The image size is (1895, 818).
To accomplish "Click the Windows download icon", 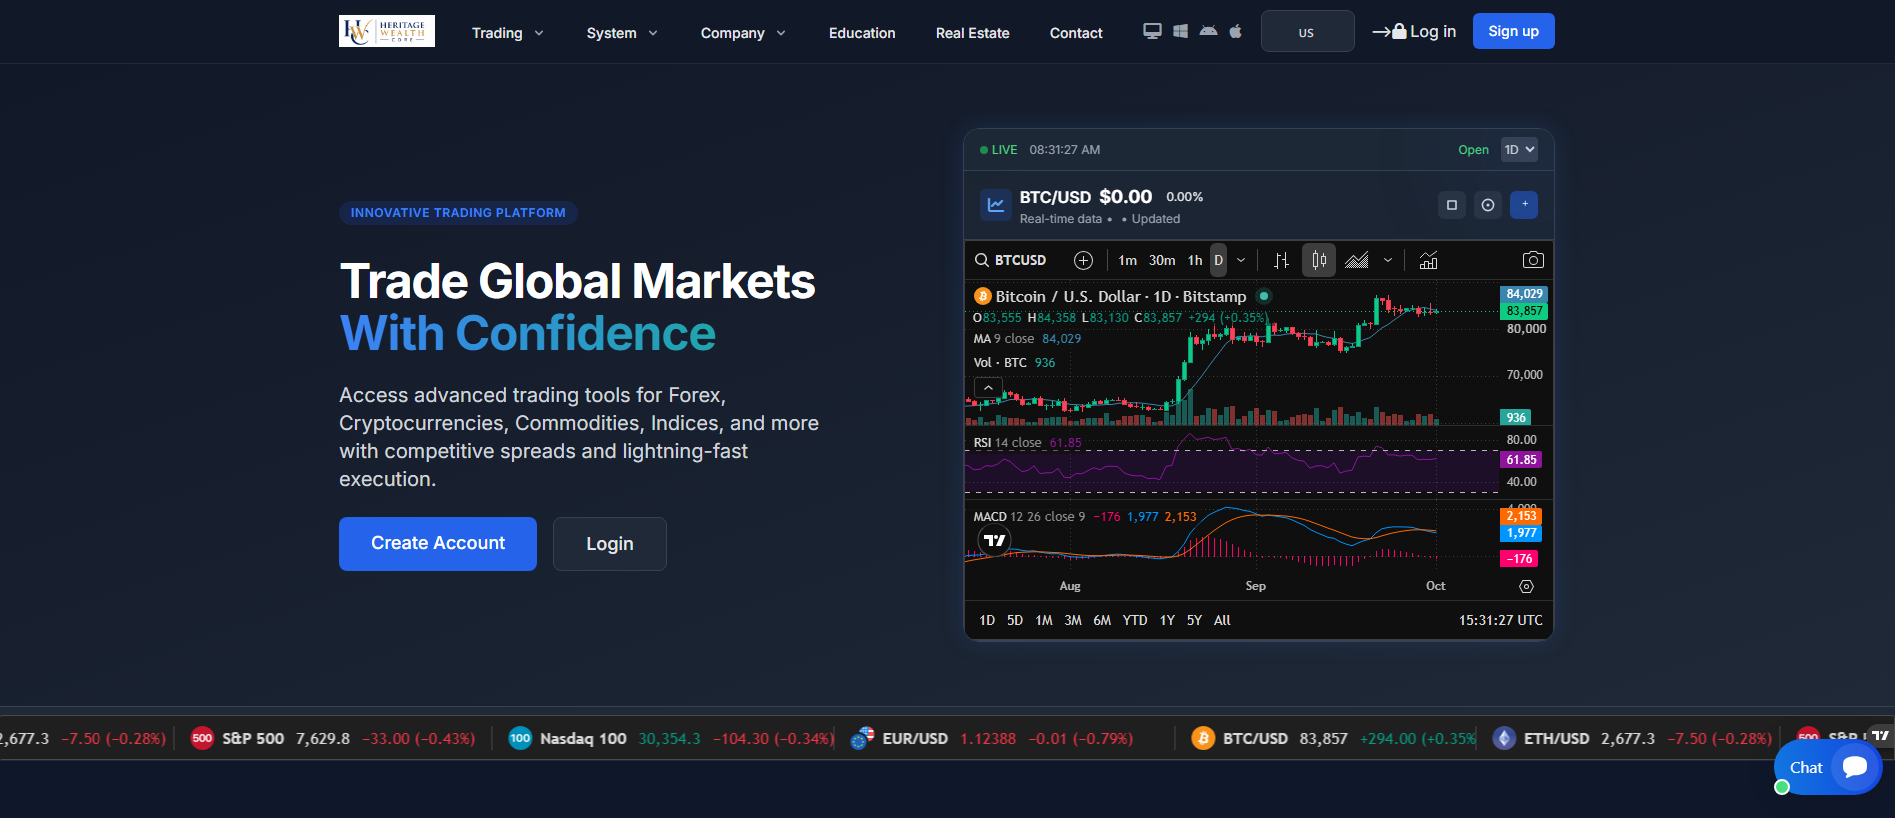I will 1180,31.
